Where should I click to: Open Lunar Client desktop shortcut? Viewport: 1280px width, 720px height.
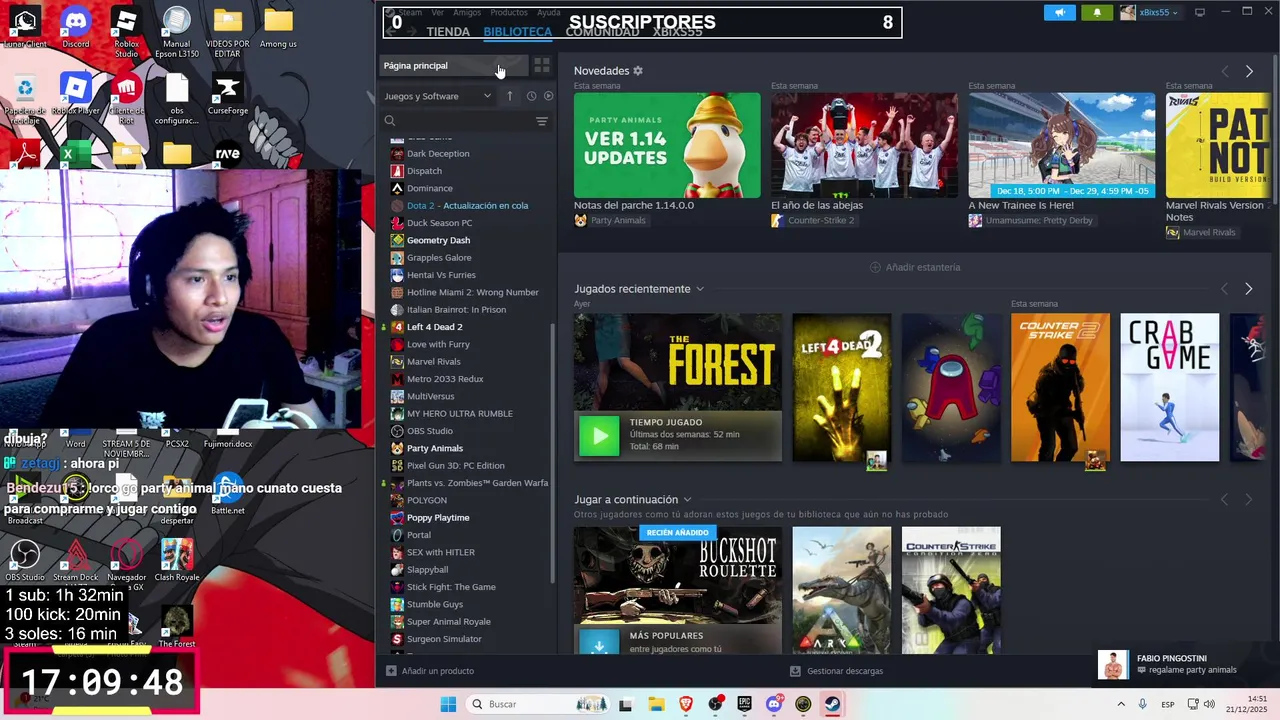coord(25,27)
